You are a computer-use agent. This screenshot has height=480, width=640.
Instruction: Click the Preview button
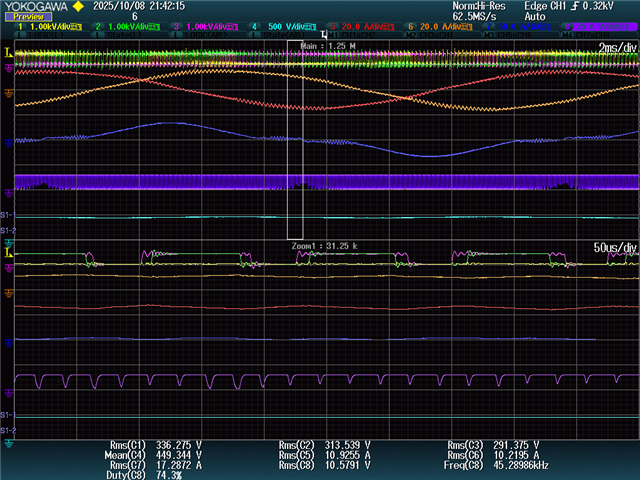click(28, 17)
